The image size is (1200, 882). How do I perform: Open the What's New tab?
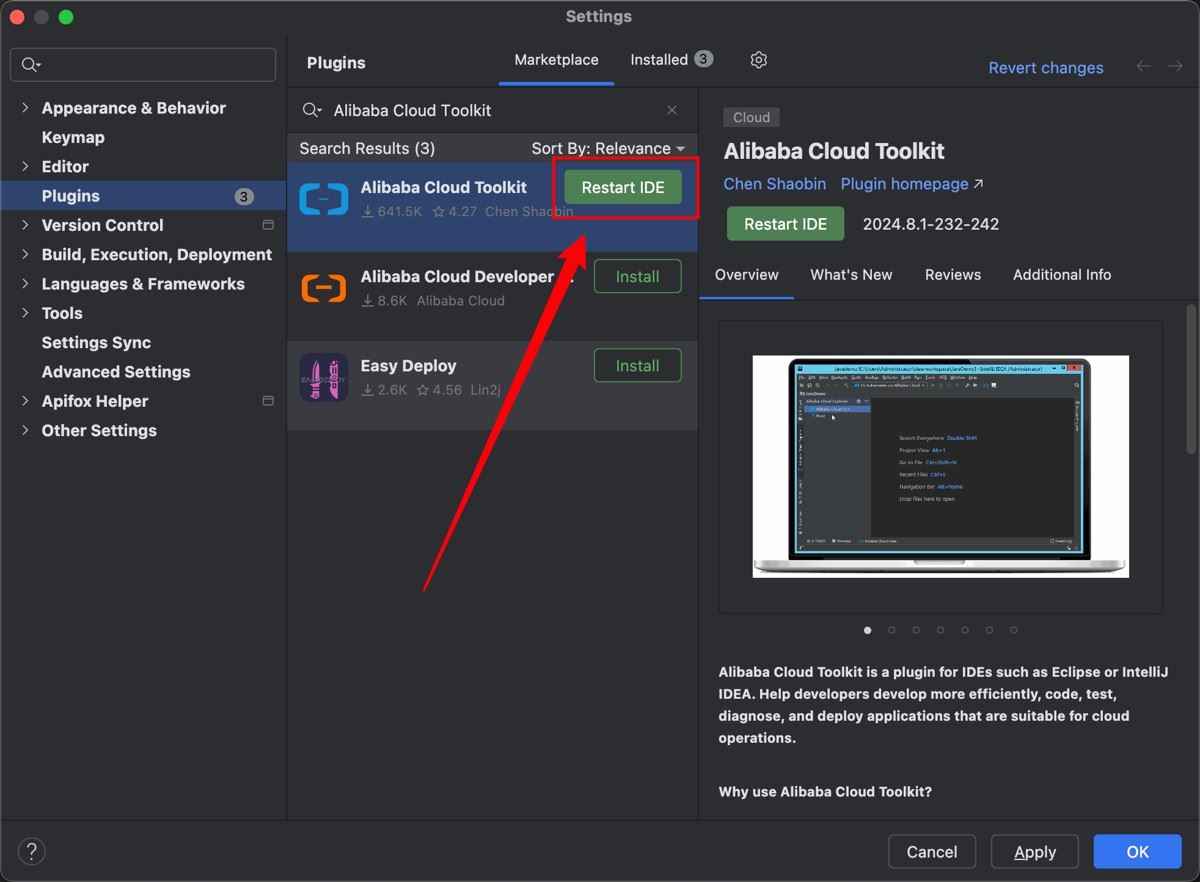[851, 274]
